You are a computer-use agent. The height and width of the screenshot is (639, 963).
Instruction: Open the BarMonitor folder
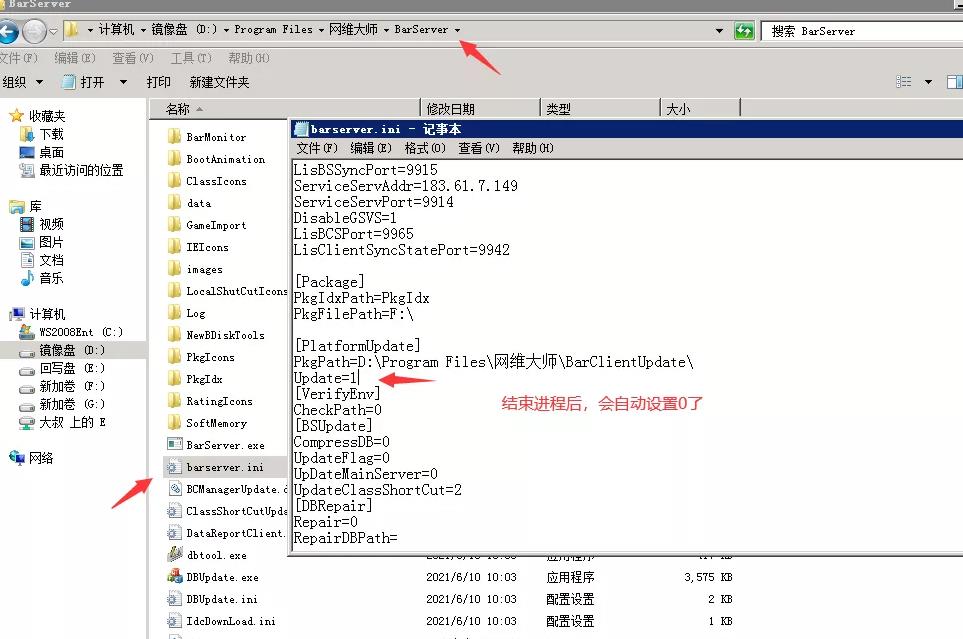[x=215, y=137]
